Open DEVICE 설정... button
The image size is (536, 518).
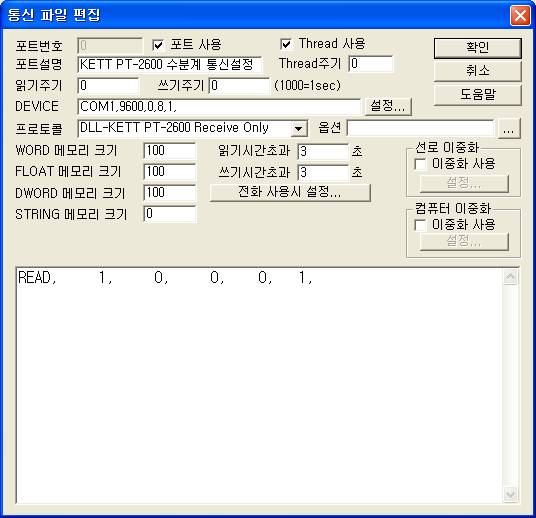[388, 106]
